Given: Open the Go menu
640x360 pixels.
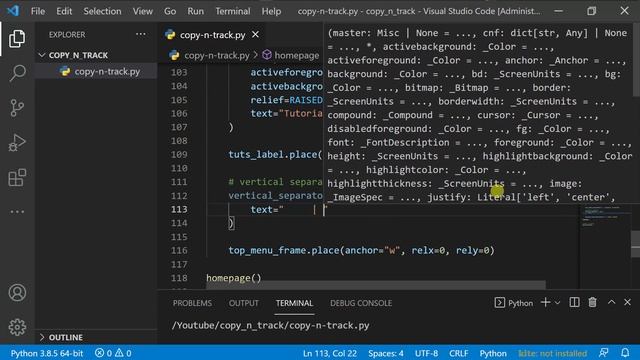Looking at the screenshot, I should point(170,11).
